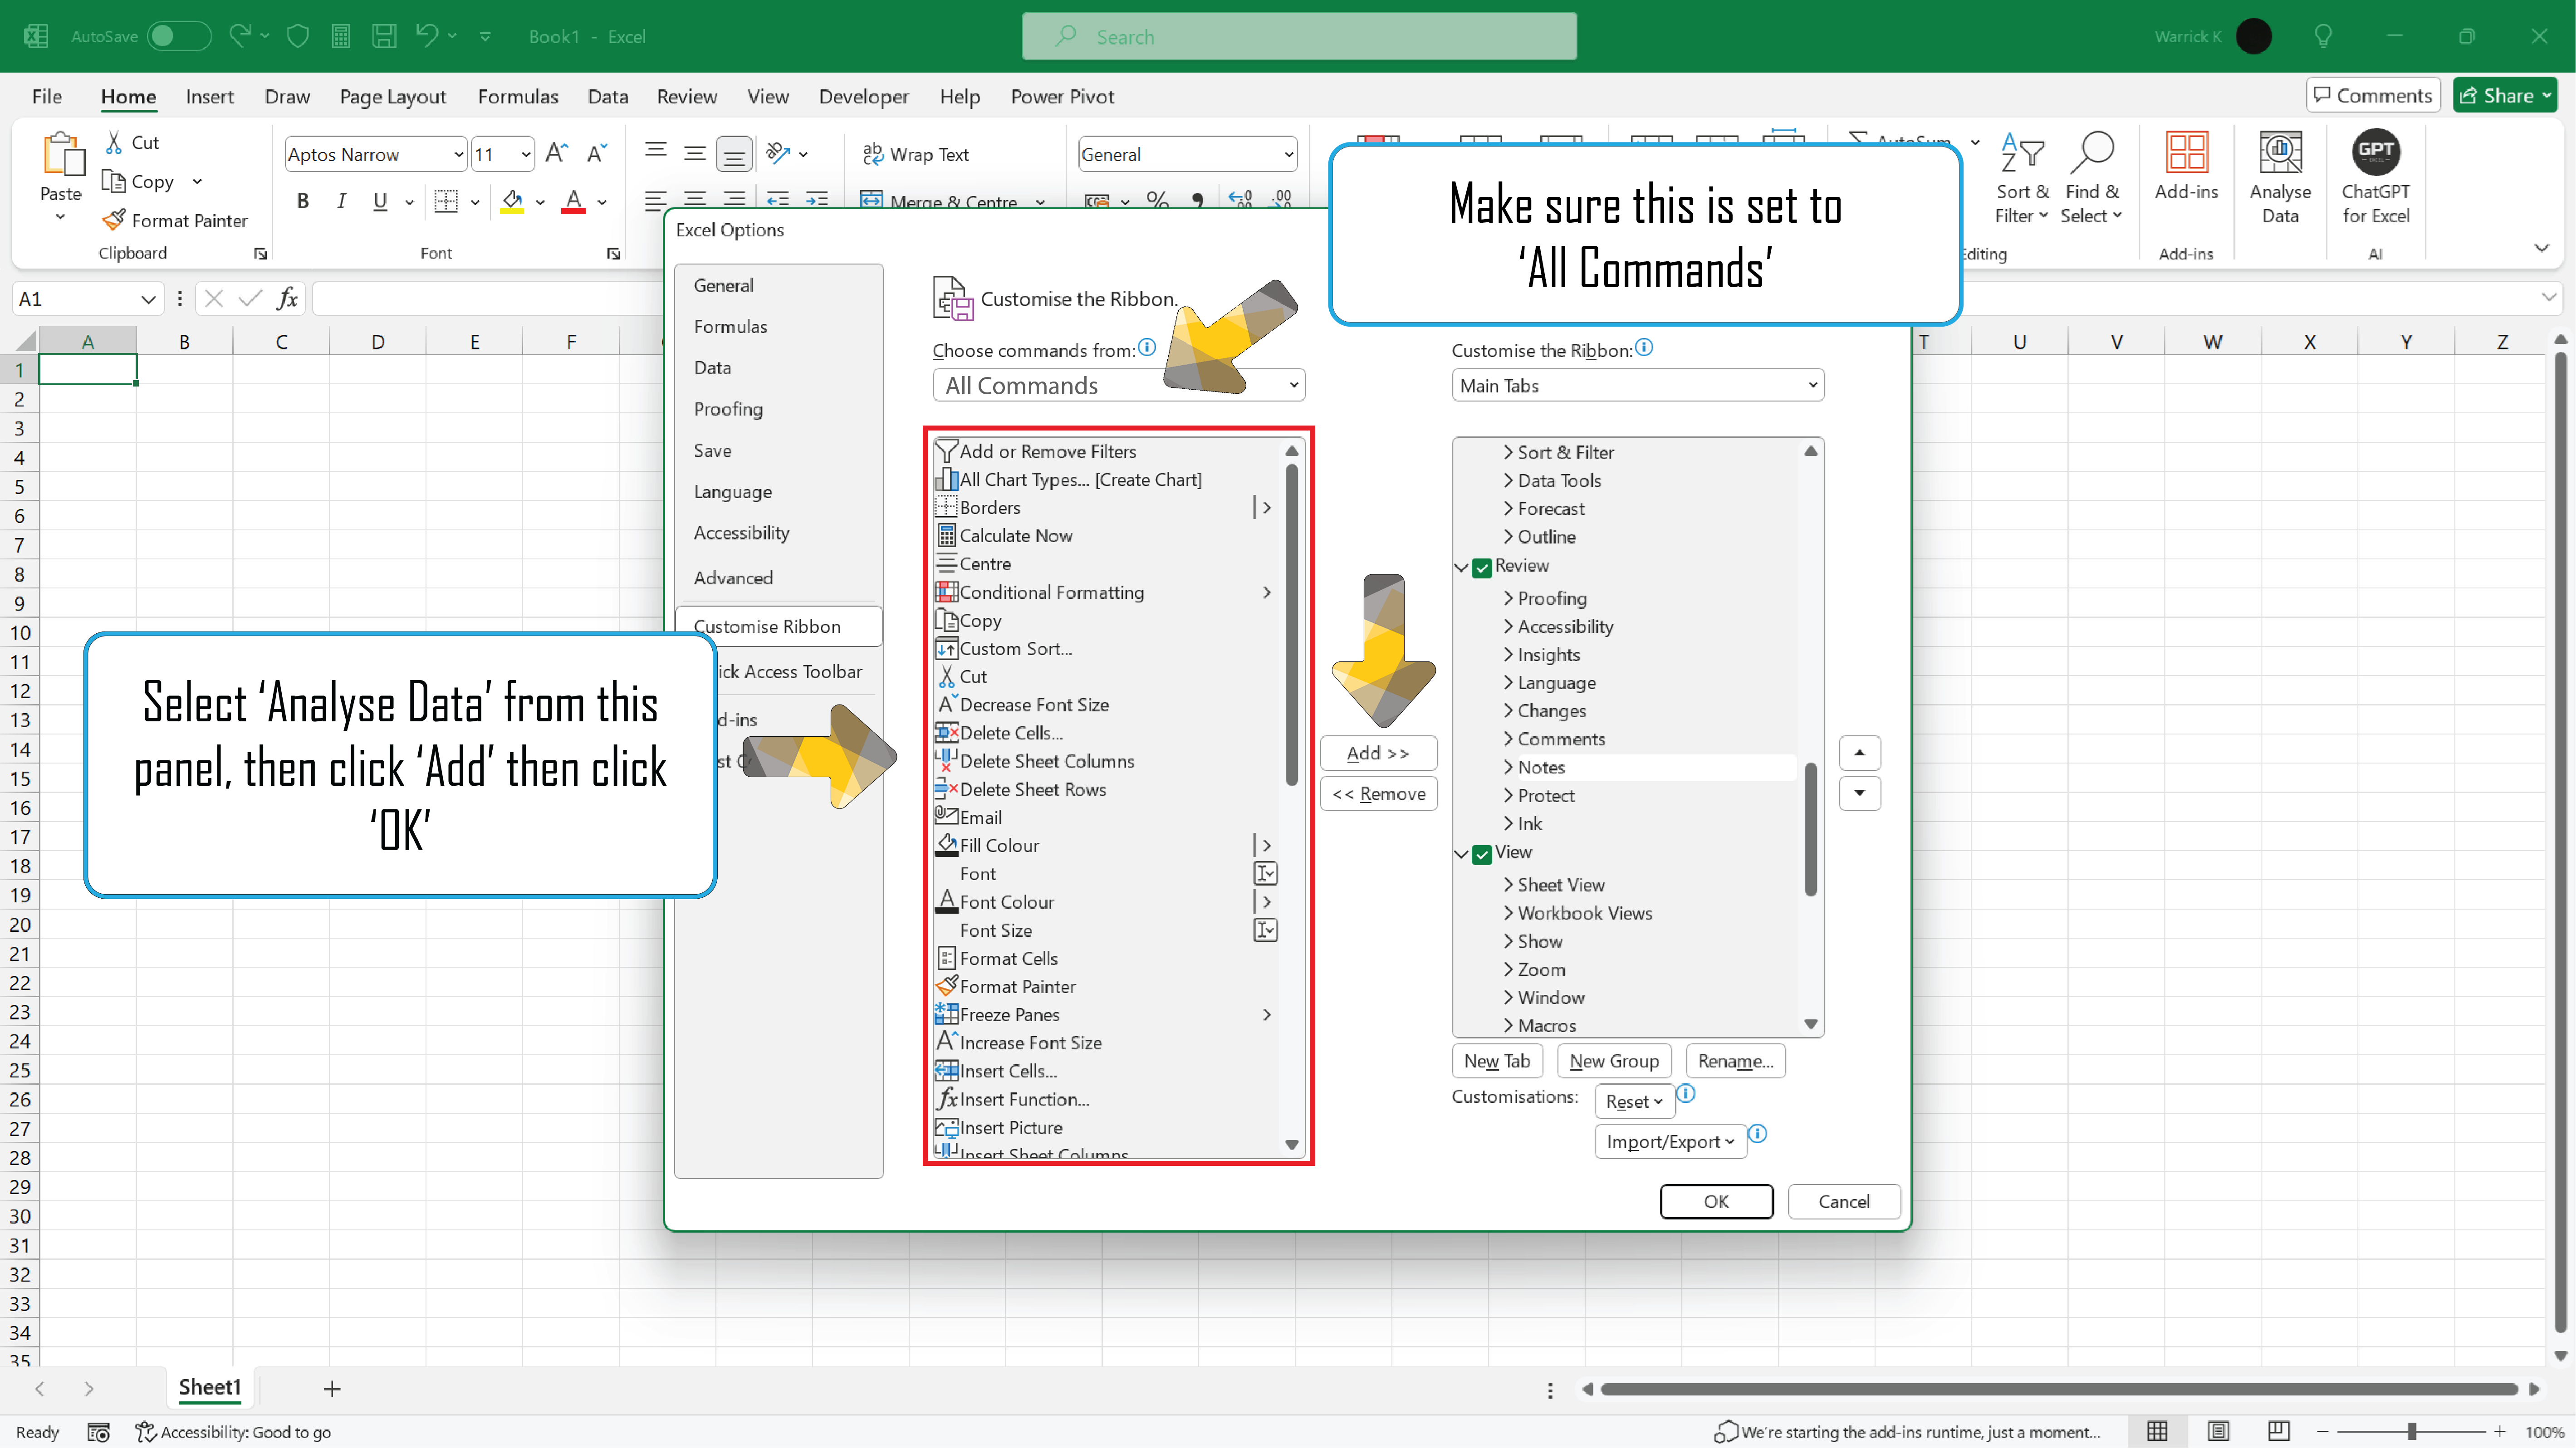
Task: Select Freeze Panes in commands list
Action: click(1105, 1014)
